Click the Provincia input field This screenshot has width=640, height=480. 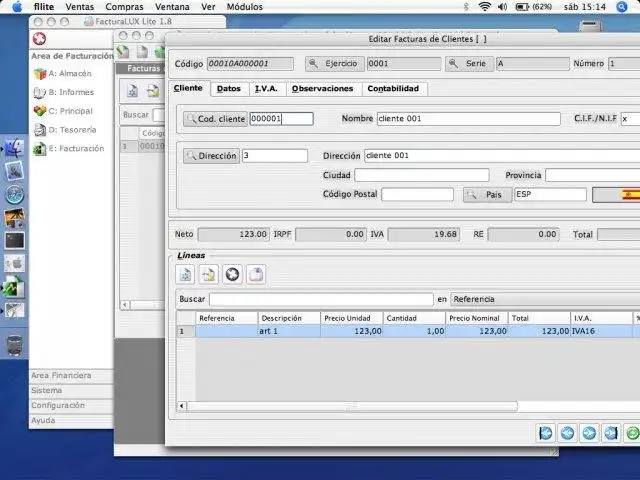point(593,175)
